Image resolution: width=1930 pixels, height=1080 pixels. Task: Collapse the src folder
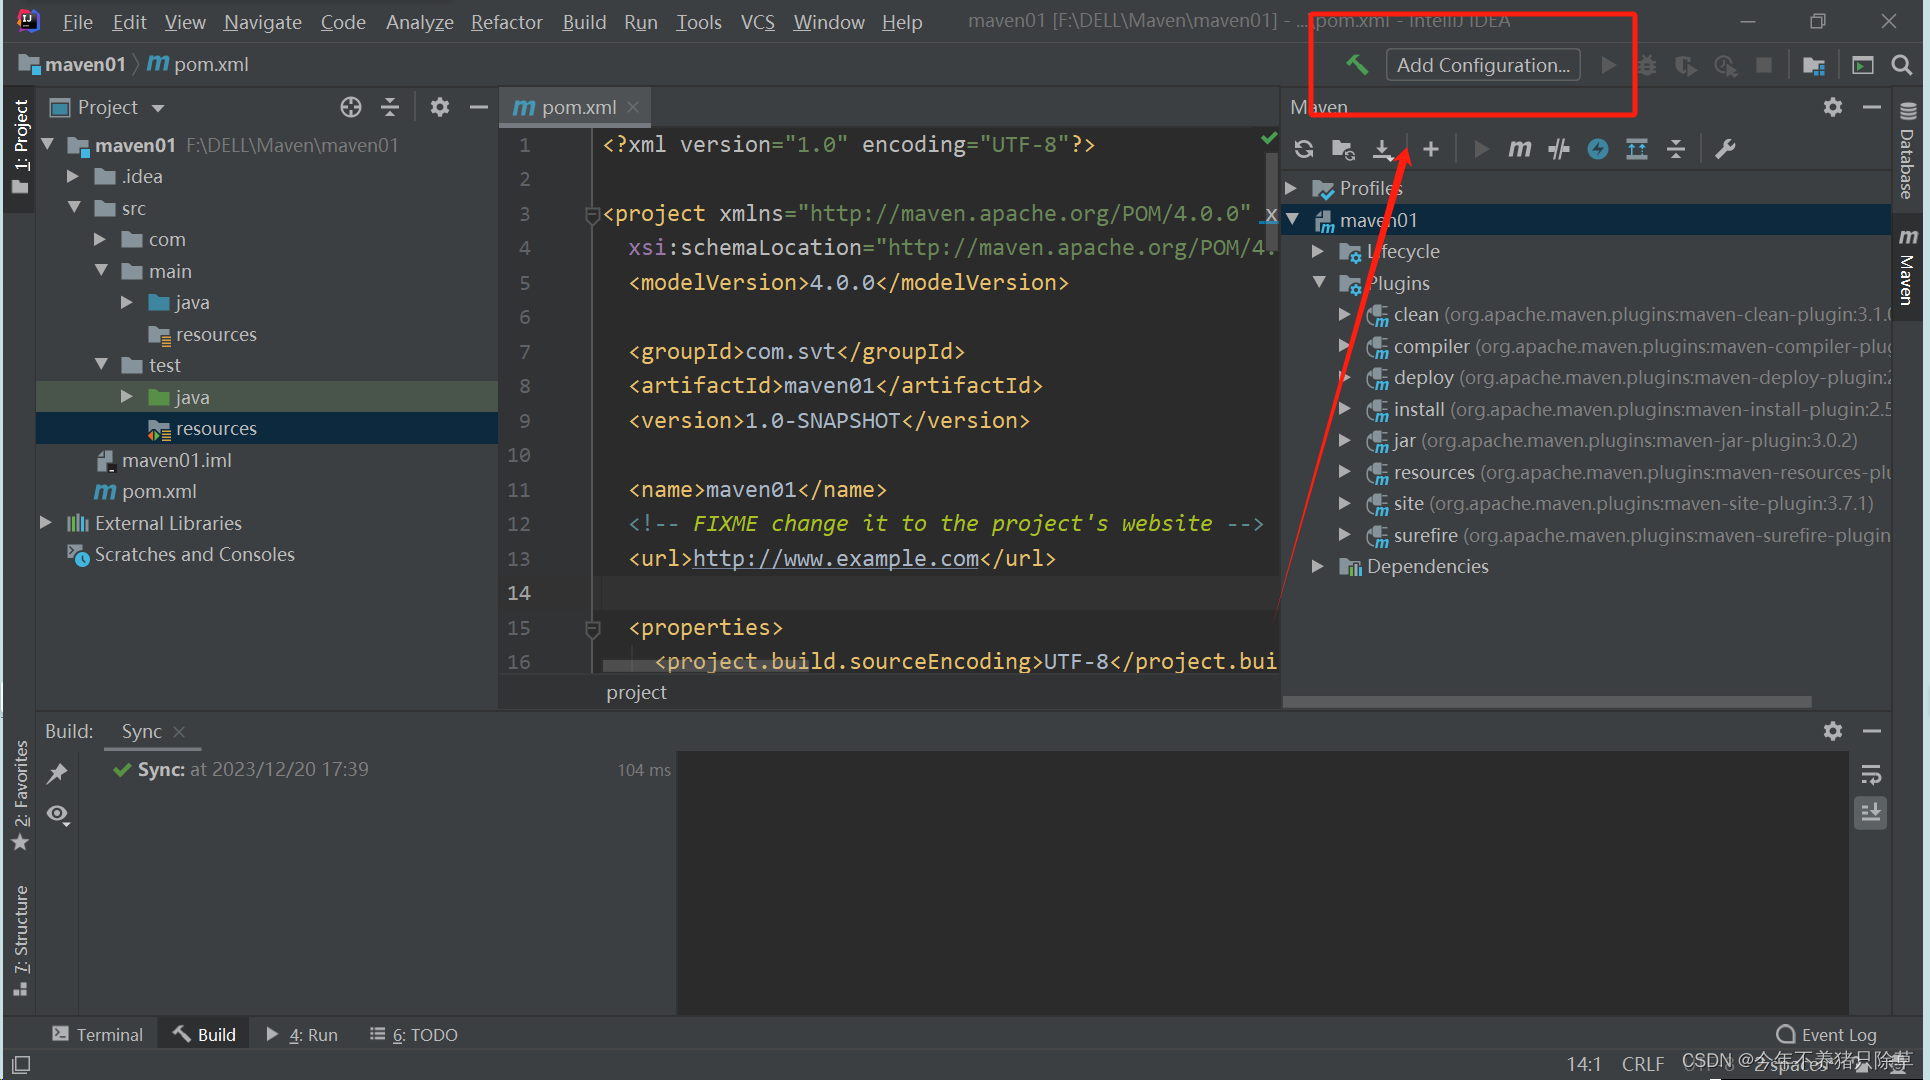[x=74, y=208]
